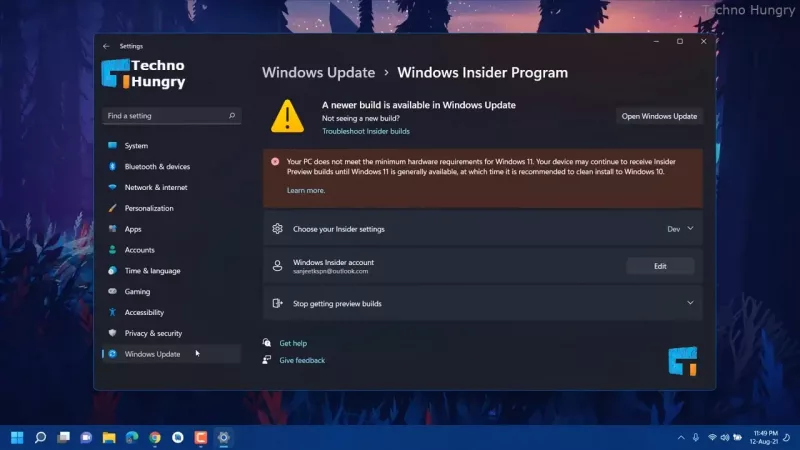
Task: Click the Stop getting preview builds icon
Action: (277, 303)
